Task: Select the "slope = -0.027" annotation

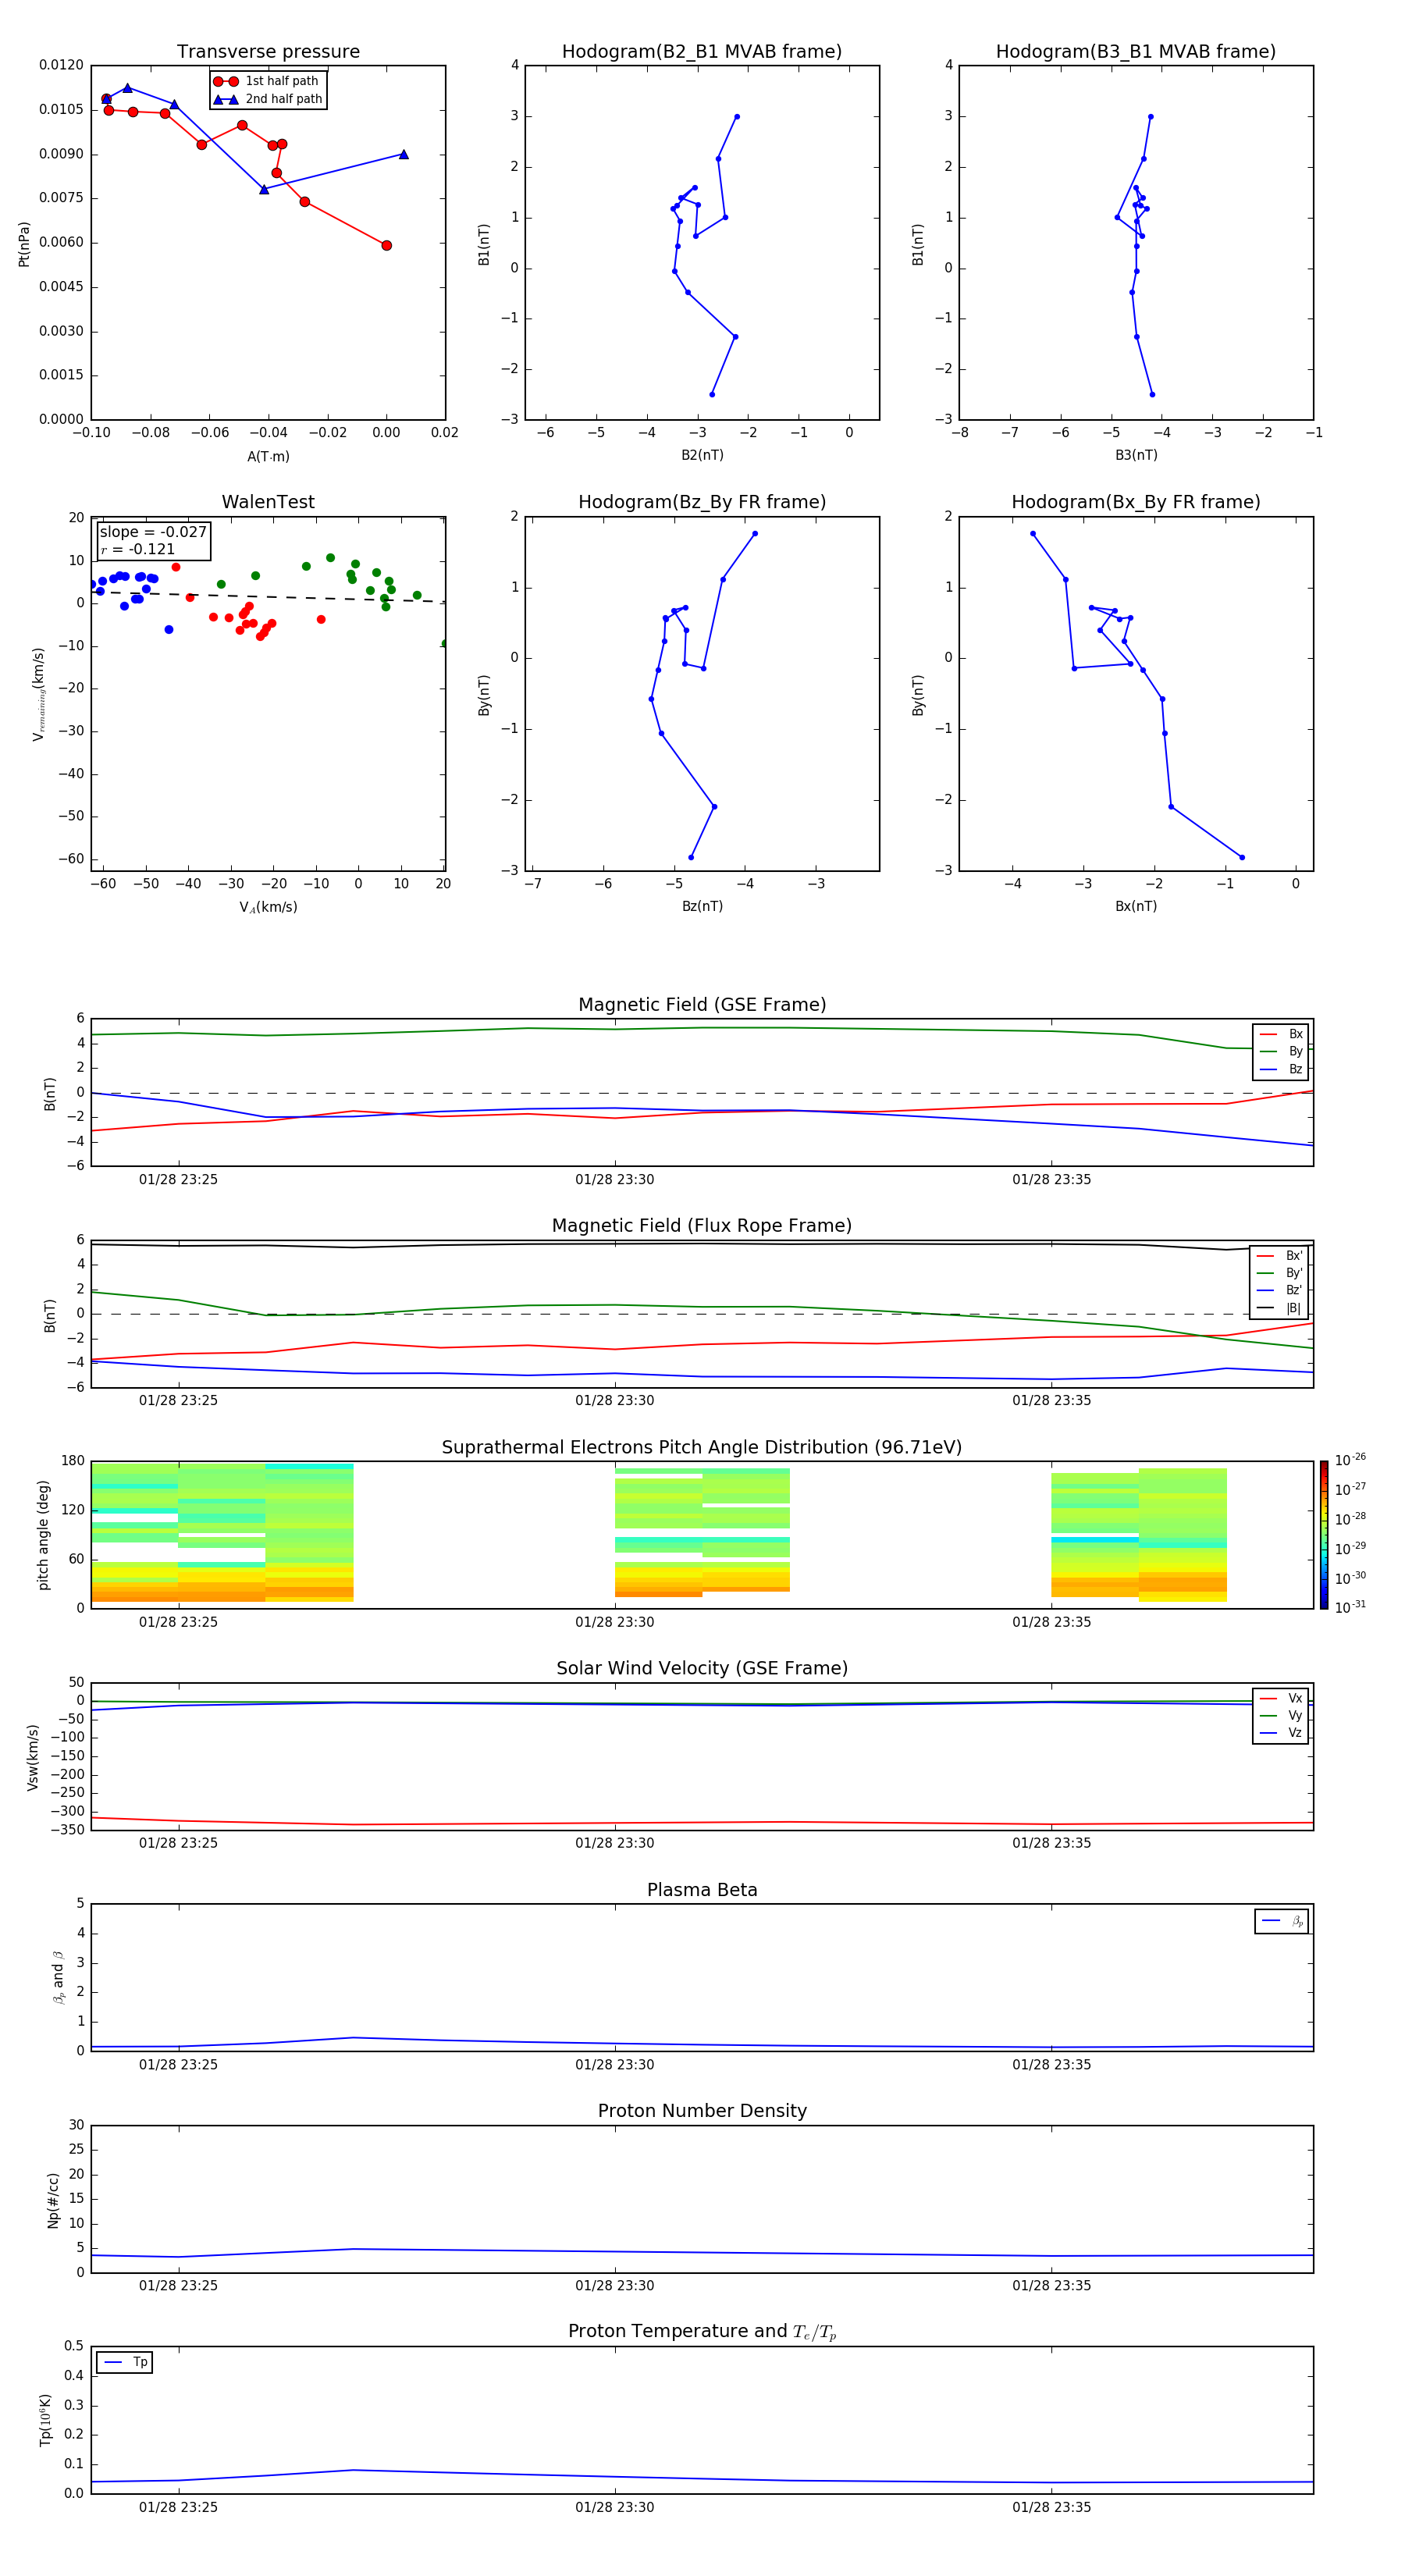Action: pyautogui.click(x=153, y=532)
